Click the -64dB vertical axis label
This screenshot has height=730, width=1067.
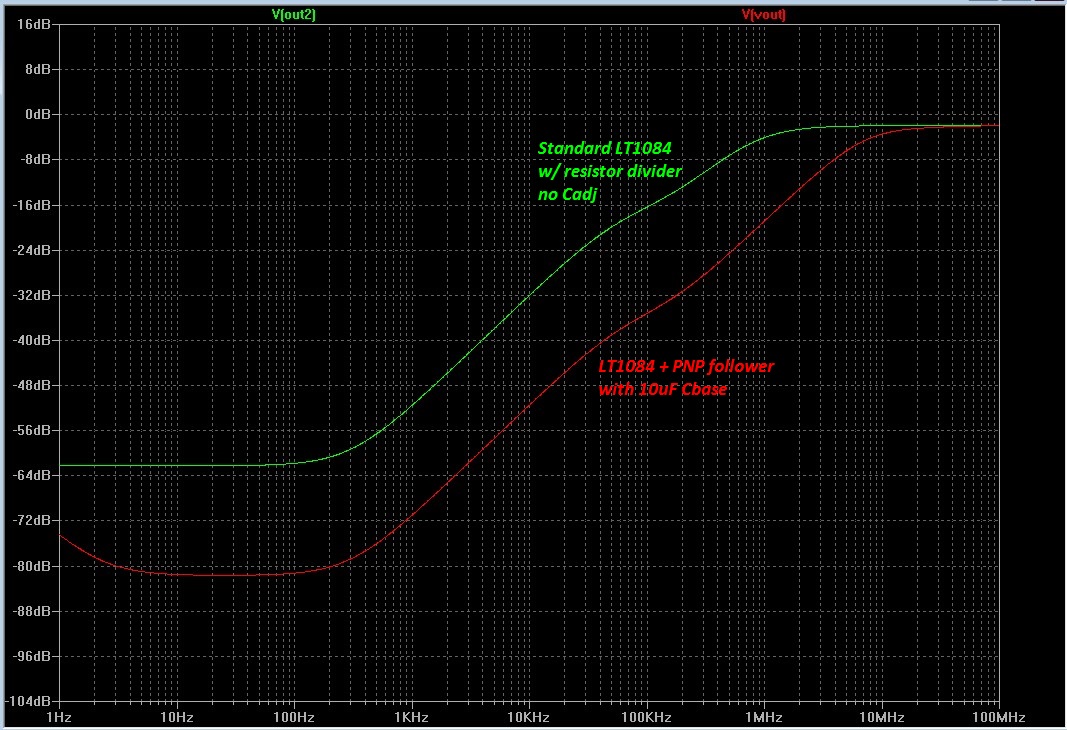click(x=32, y=475)
